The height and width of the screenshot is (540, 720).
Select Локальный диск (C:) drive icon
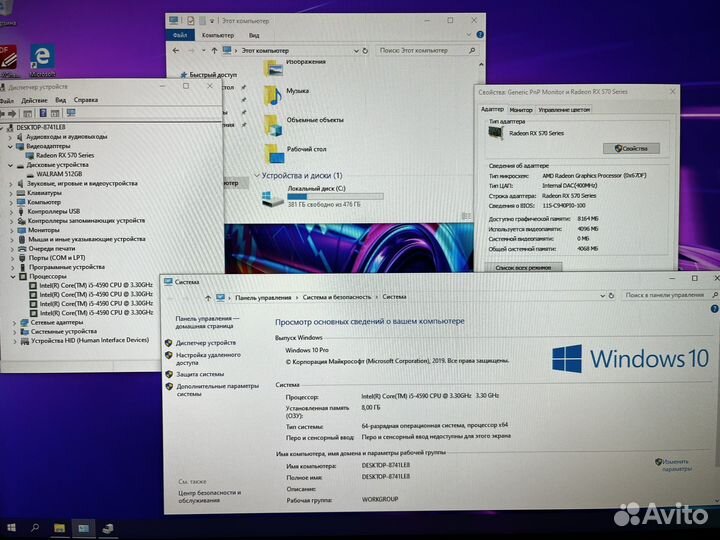pos(273,199)
